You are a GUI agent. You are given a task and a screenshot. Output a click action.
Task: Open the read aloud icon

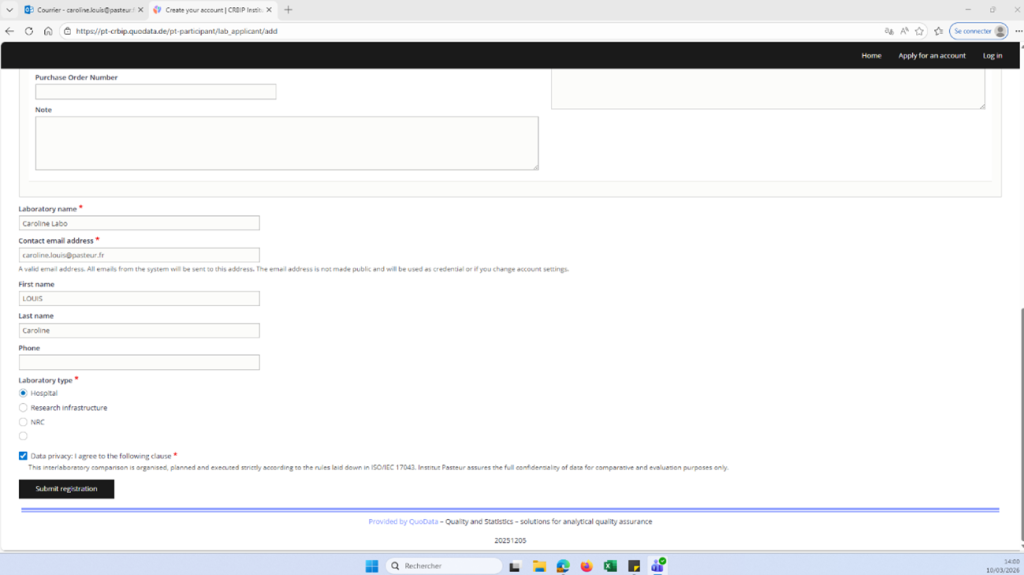[904, 31]
